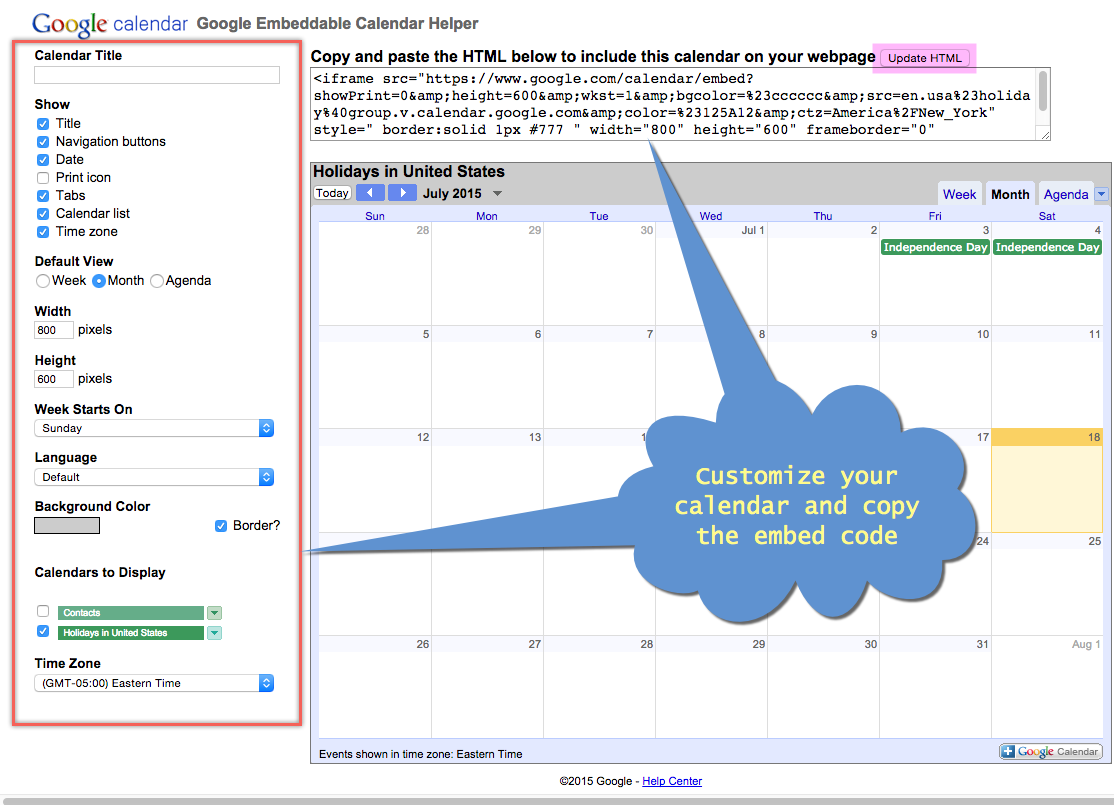
Task: Switch to the Week tab
Action: click(x=959, y=194)
